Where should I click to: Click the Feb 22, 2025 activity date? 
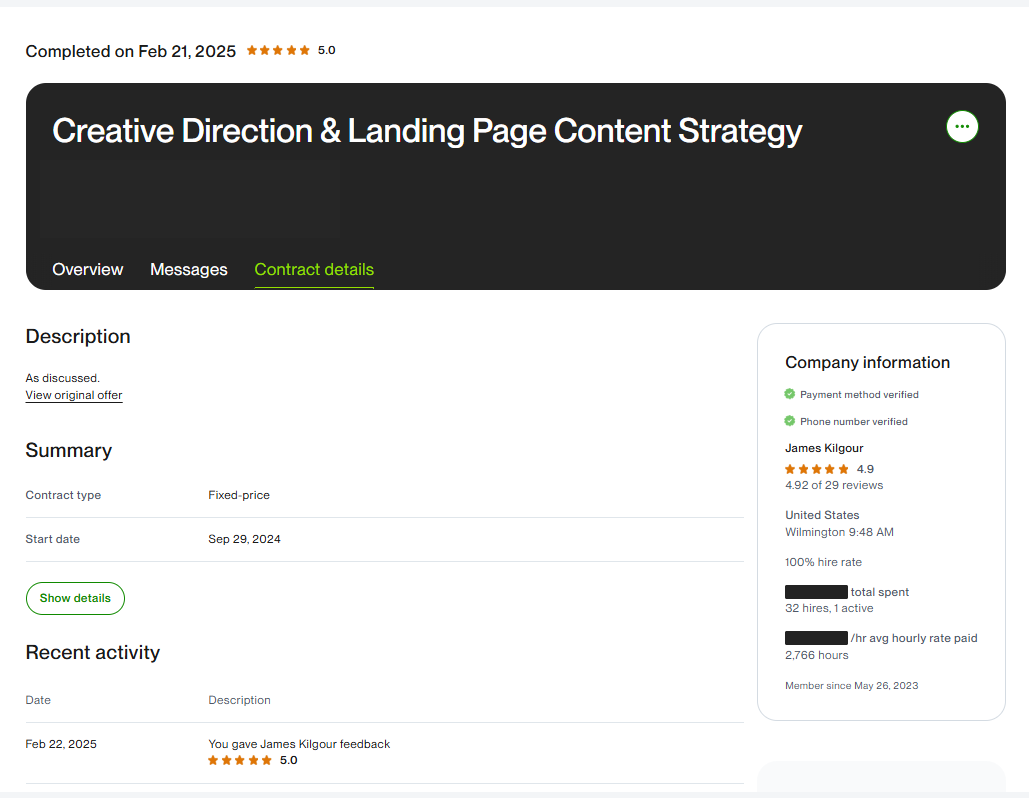coord(61,744)
